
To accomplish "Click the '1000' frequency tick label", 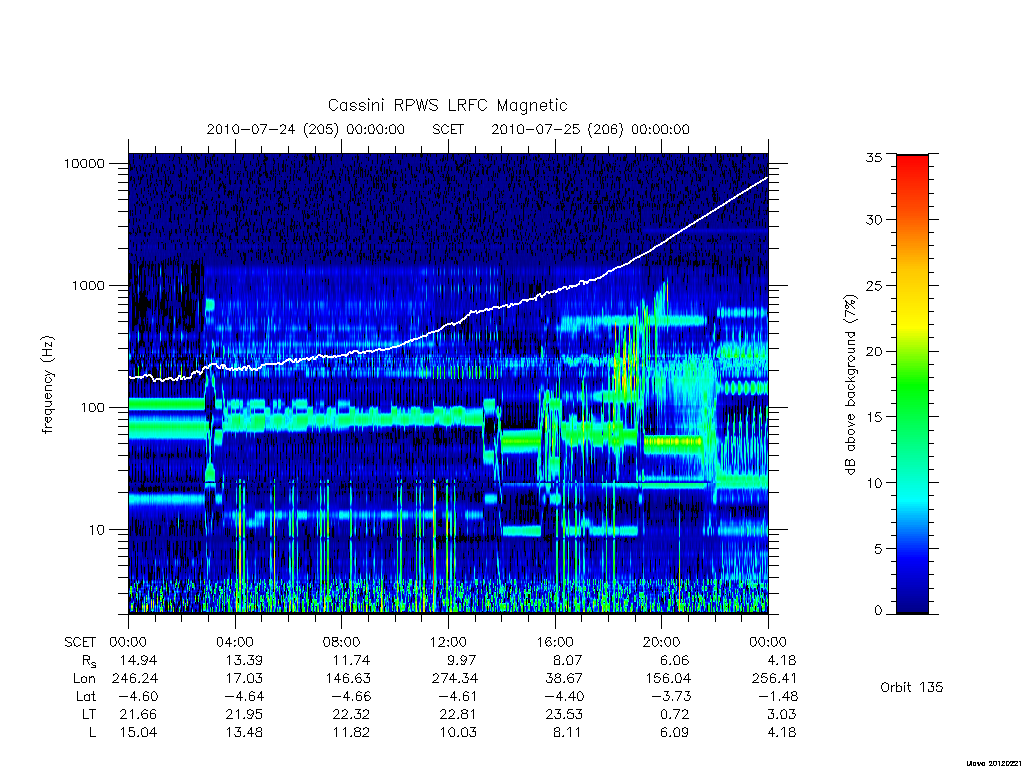I will tap(88, 285).
